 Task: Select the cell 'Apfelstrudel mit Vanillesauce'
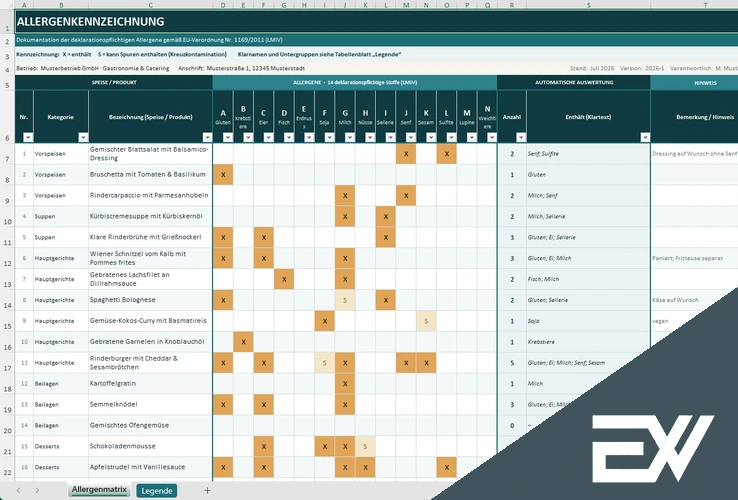(150, 468)
